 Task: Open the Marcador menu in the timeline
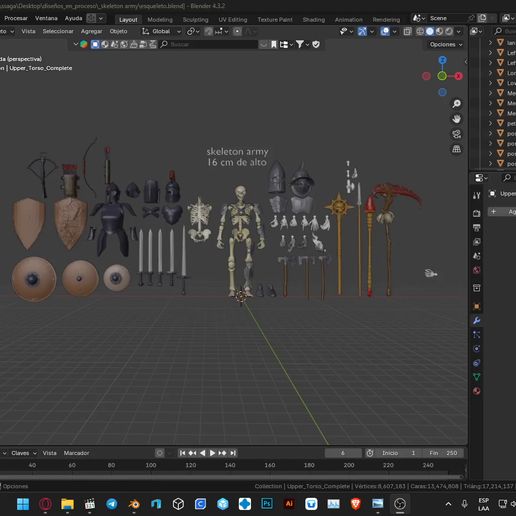point(76,453)
